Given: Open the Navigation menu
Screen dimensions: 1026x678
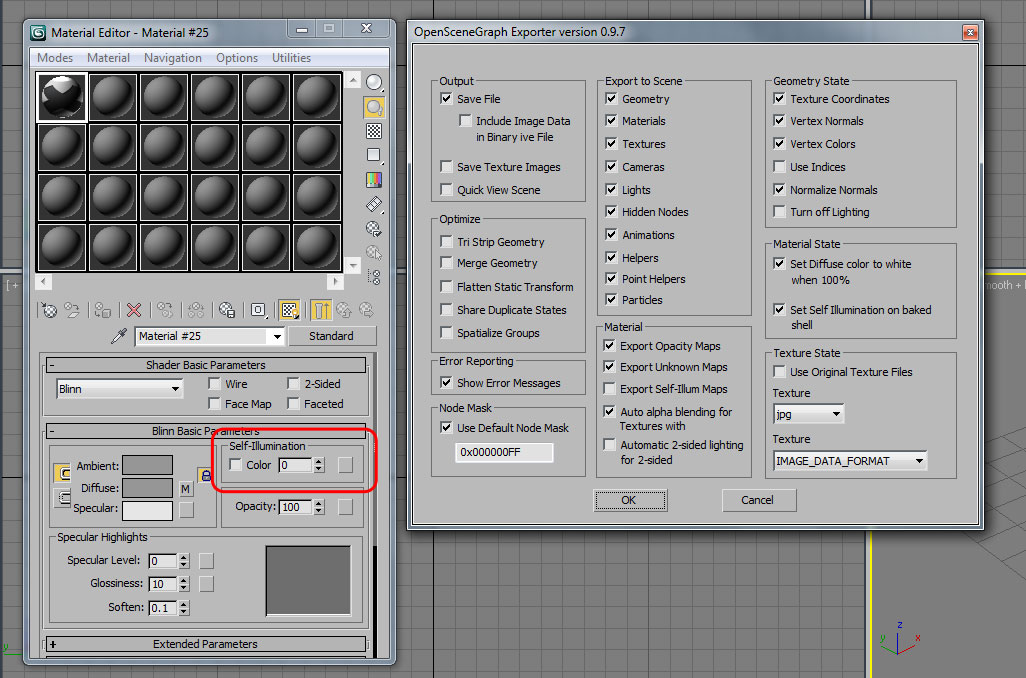Looking at the screenshot, I should (173, 58).
